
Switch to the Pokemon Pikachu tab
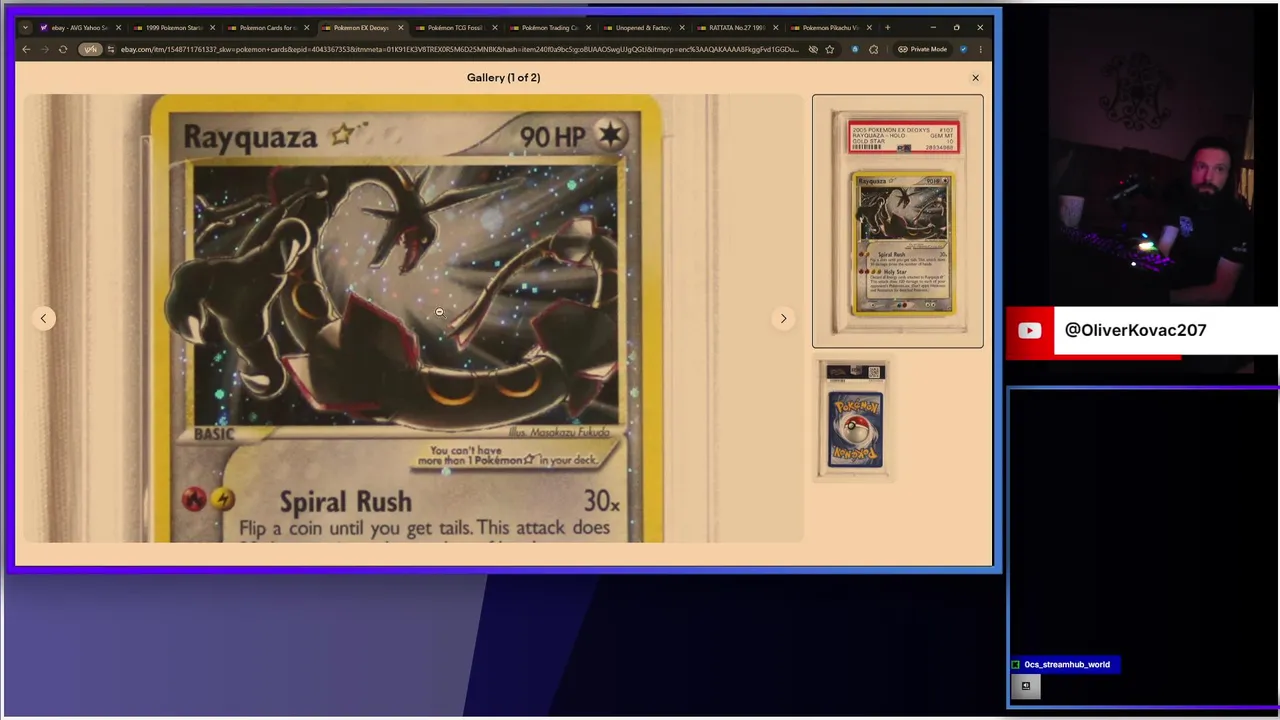tap(830, 28)
